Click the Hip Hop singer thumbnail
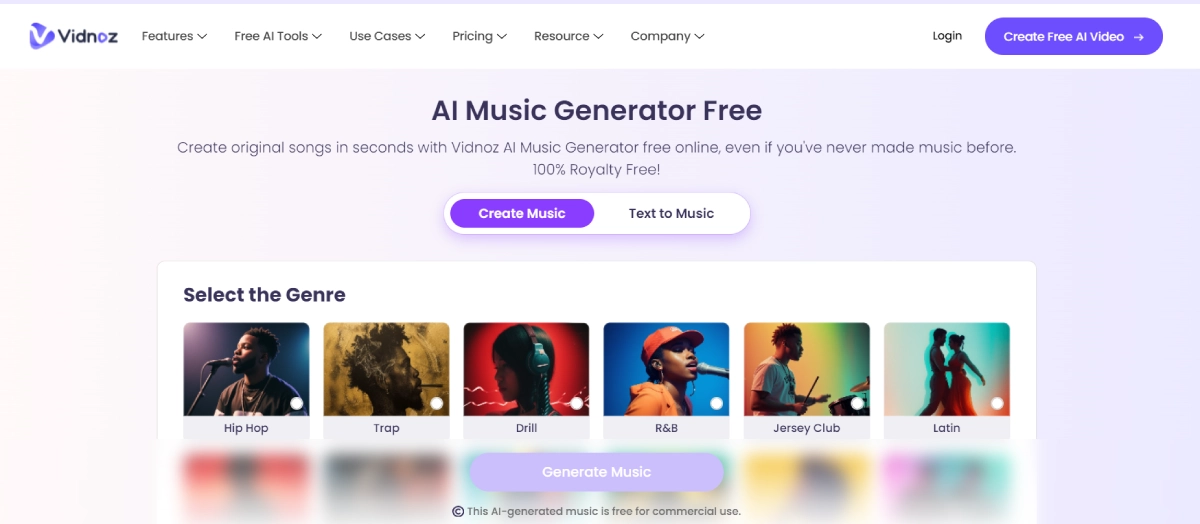1200x524 pixels. point(246,369)
